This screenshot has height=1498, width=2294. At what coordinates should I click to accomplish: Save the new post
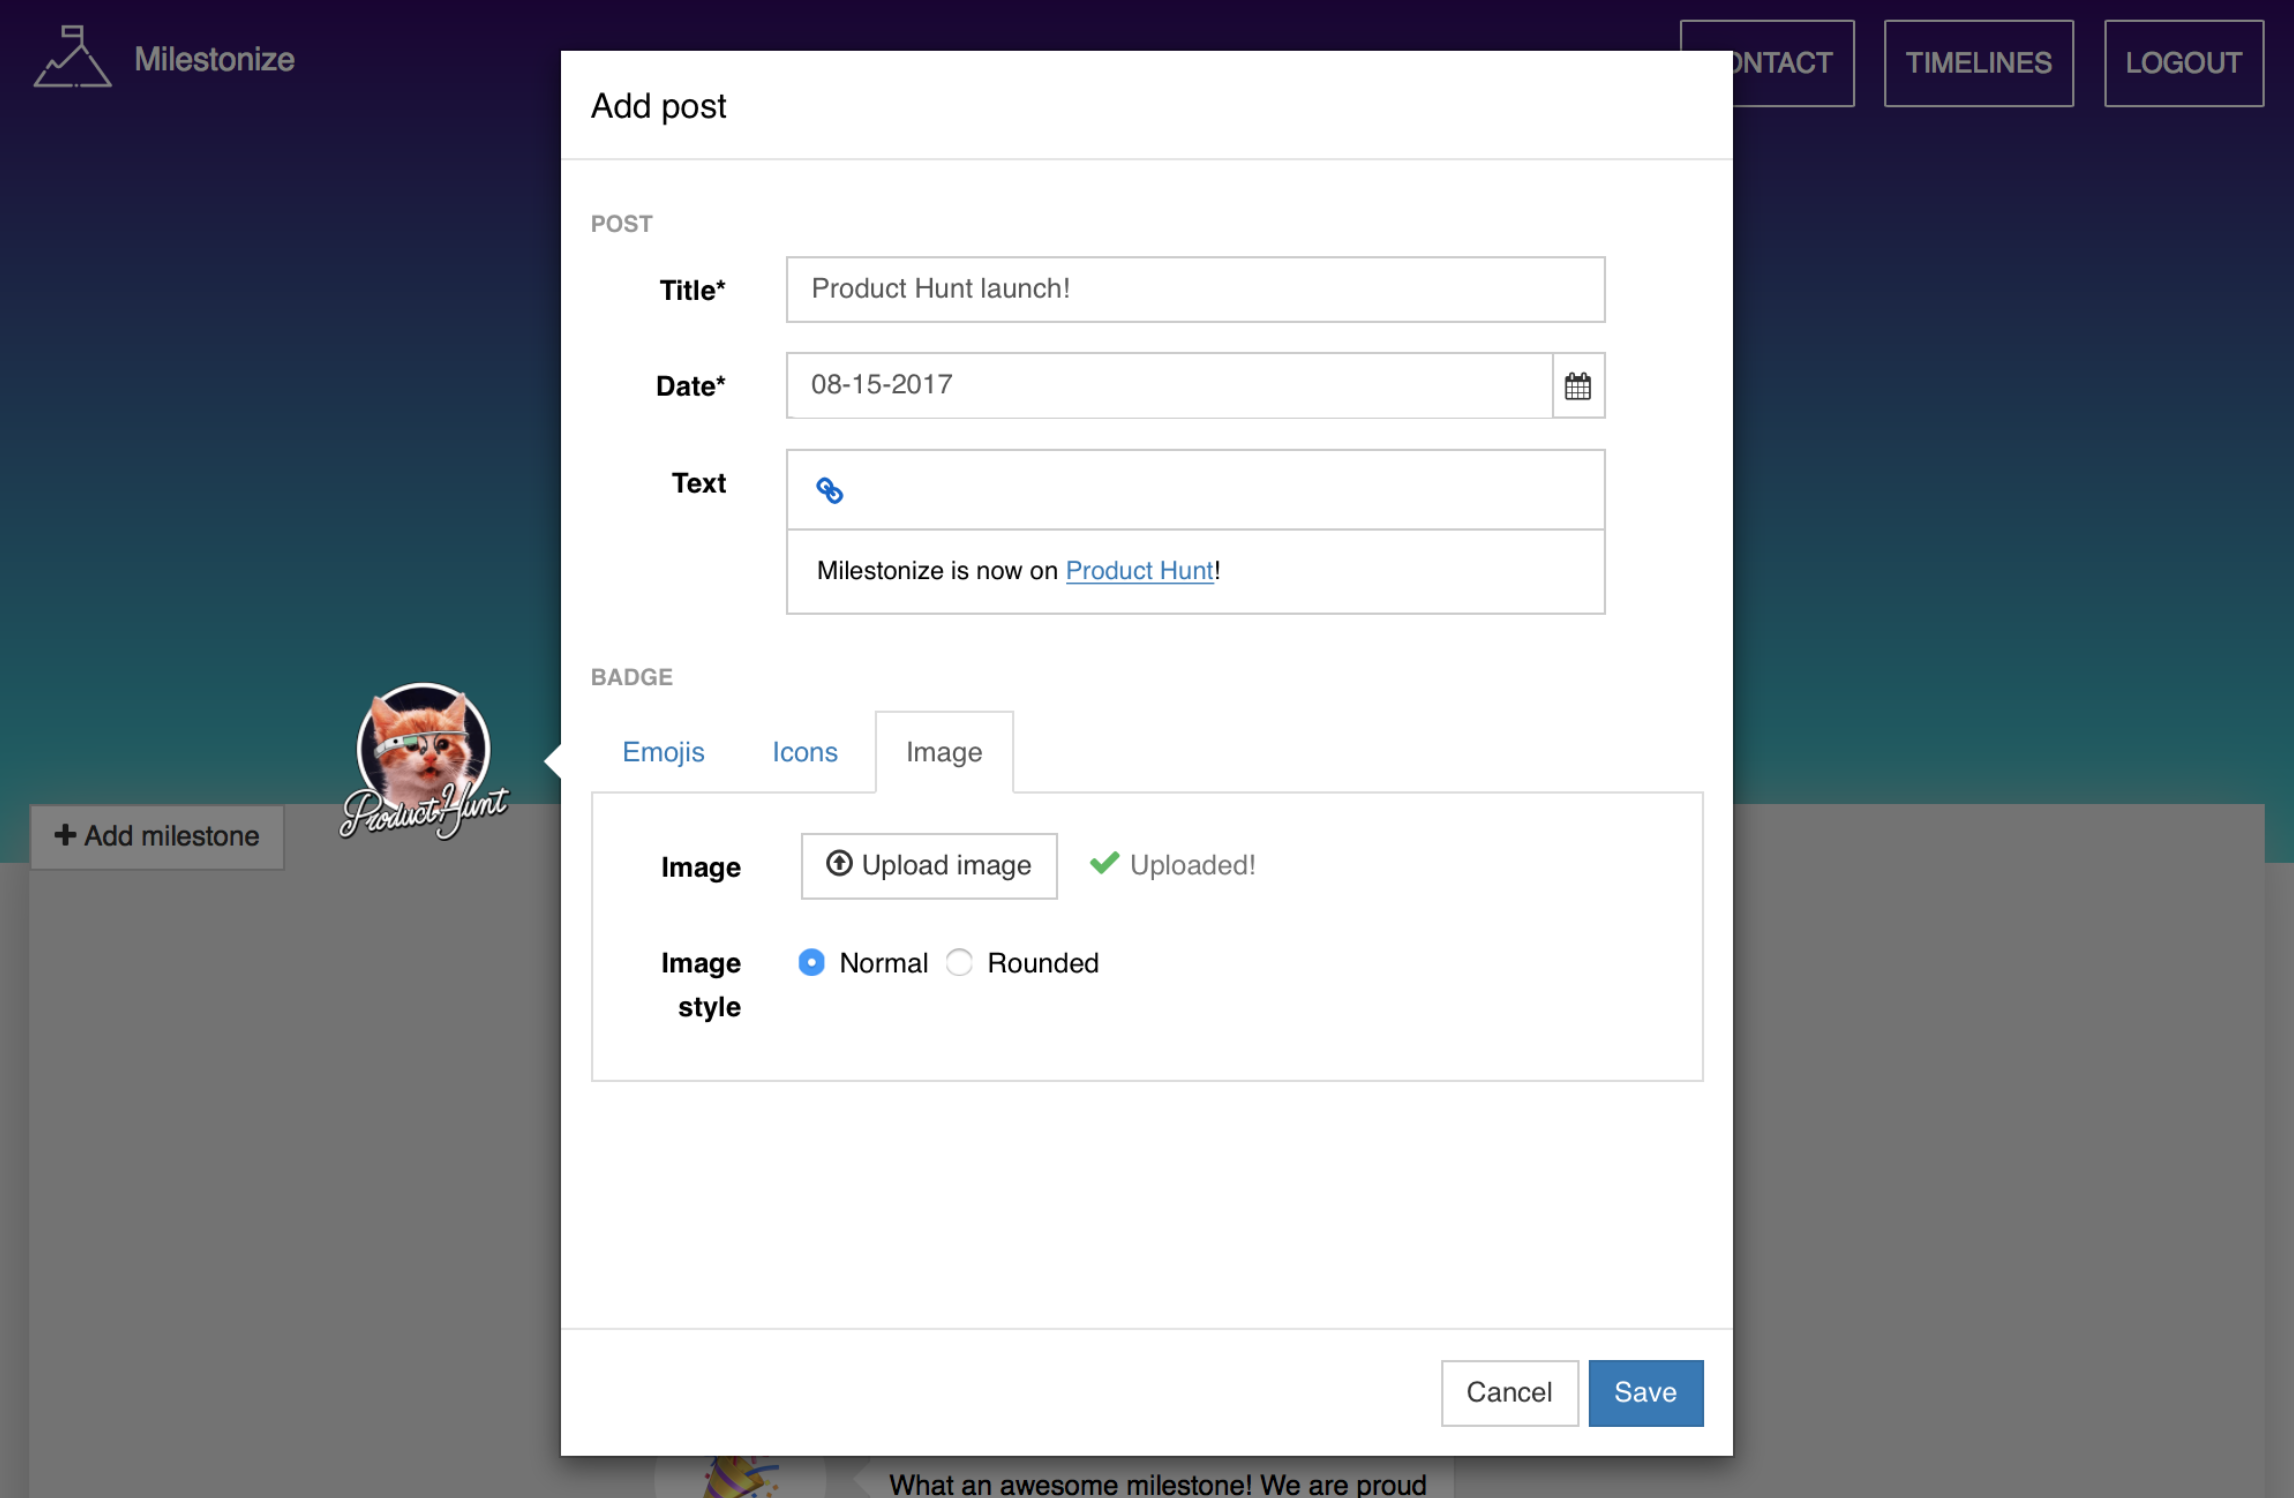tap(1644, 1392)
